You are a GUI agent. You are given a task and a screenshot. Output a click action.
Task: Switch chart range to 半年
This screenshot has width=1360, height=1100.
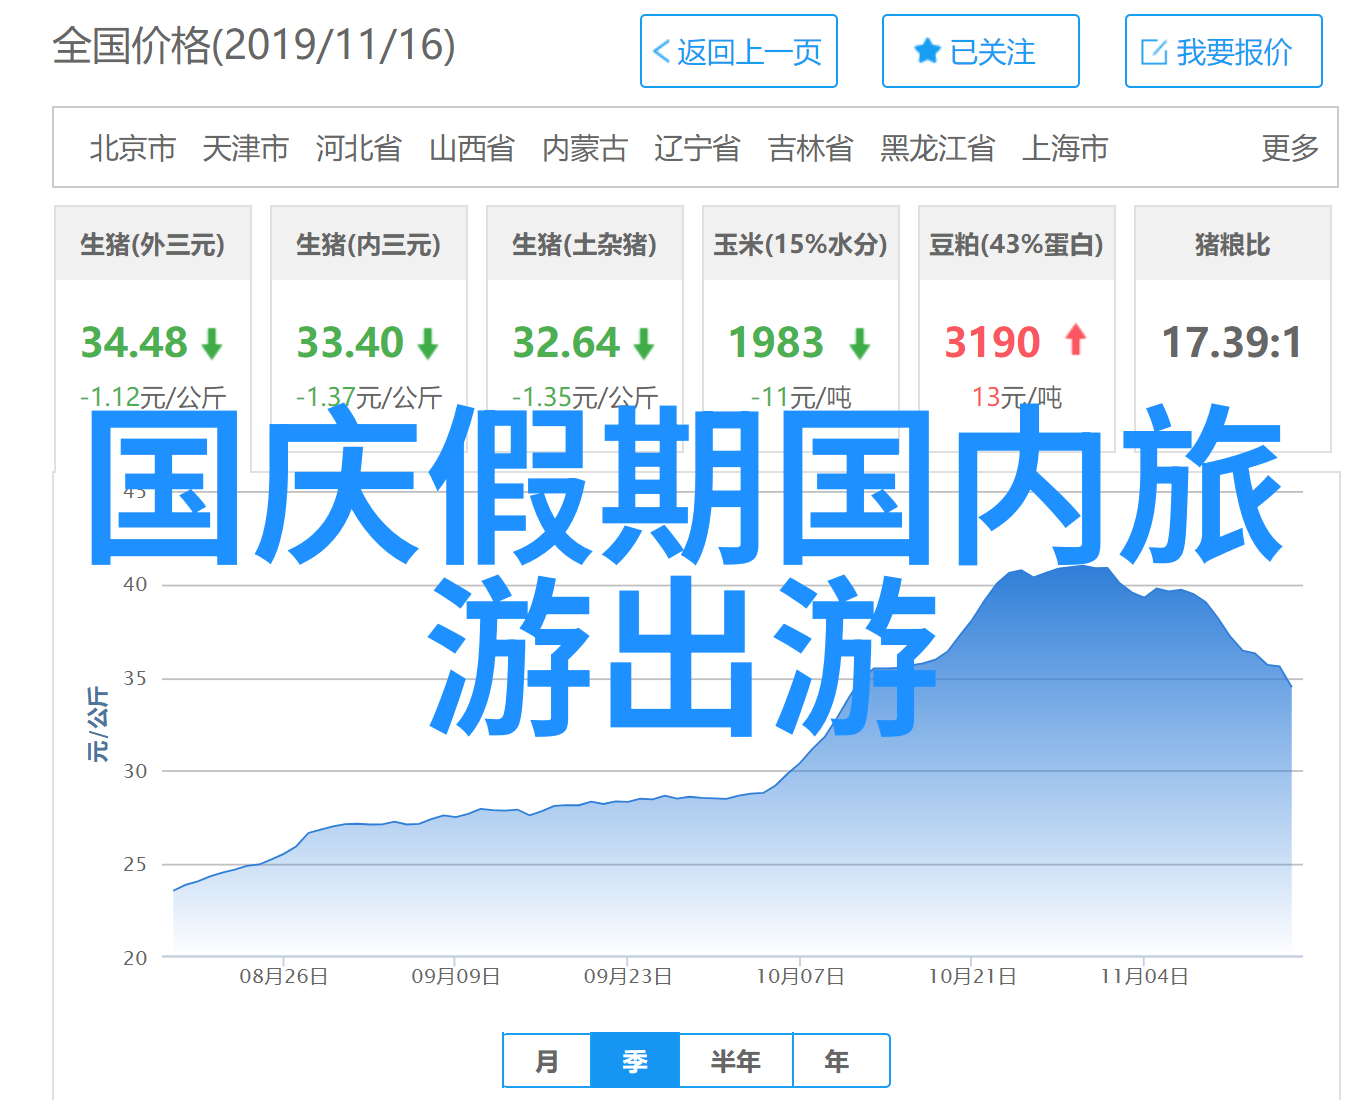point(736,1061)
